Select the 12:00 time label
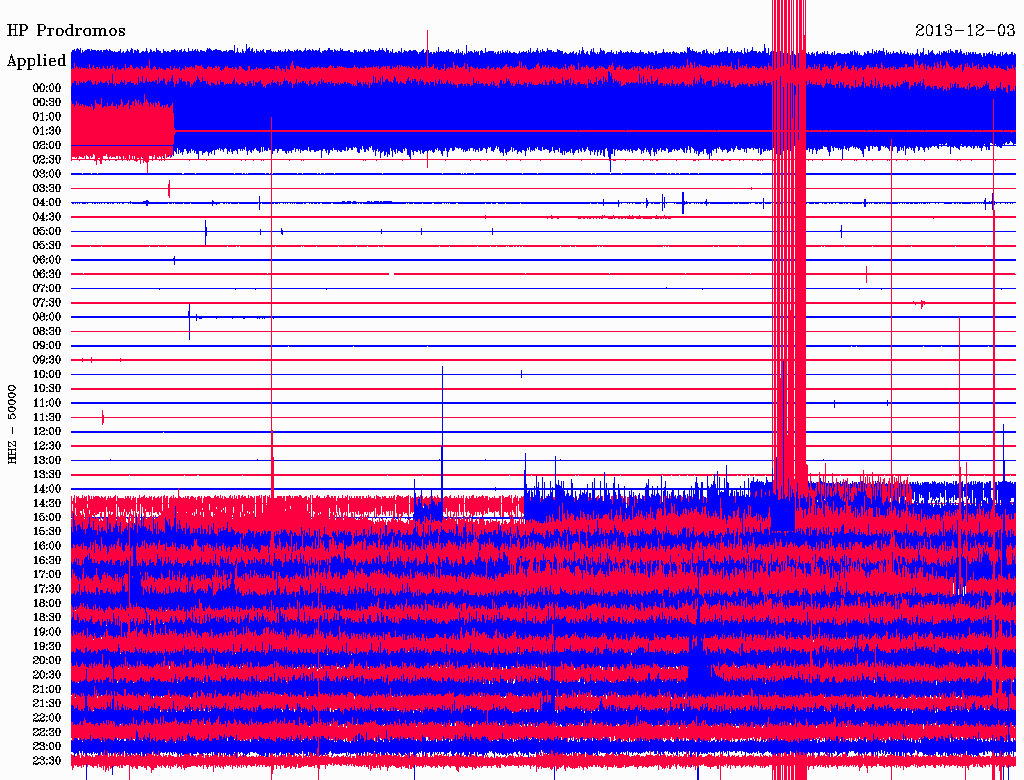The height and width of the screenshot is (780, 1024). (47, 431)
